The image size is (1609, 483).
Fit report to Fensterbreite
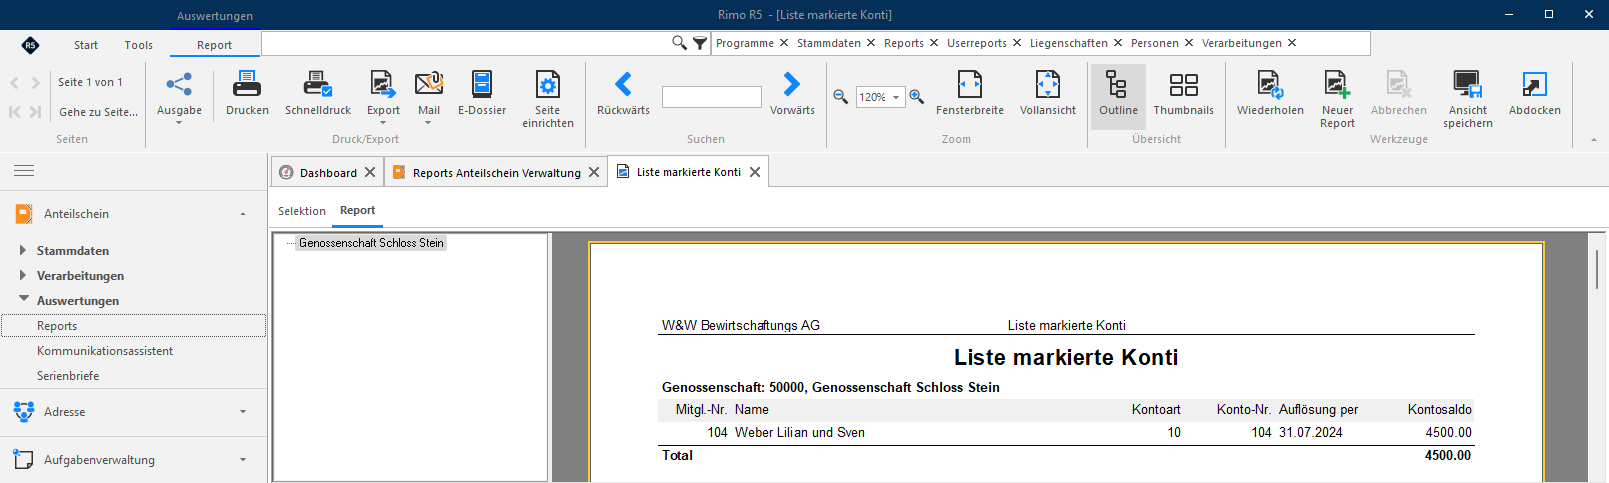tap(970, 94)
